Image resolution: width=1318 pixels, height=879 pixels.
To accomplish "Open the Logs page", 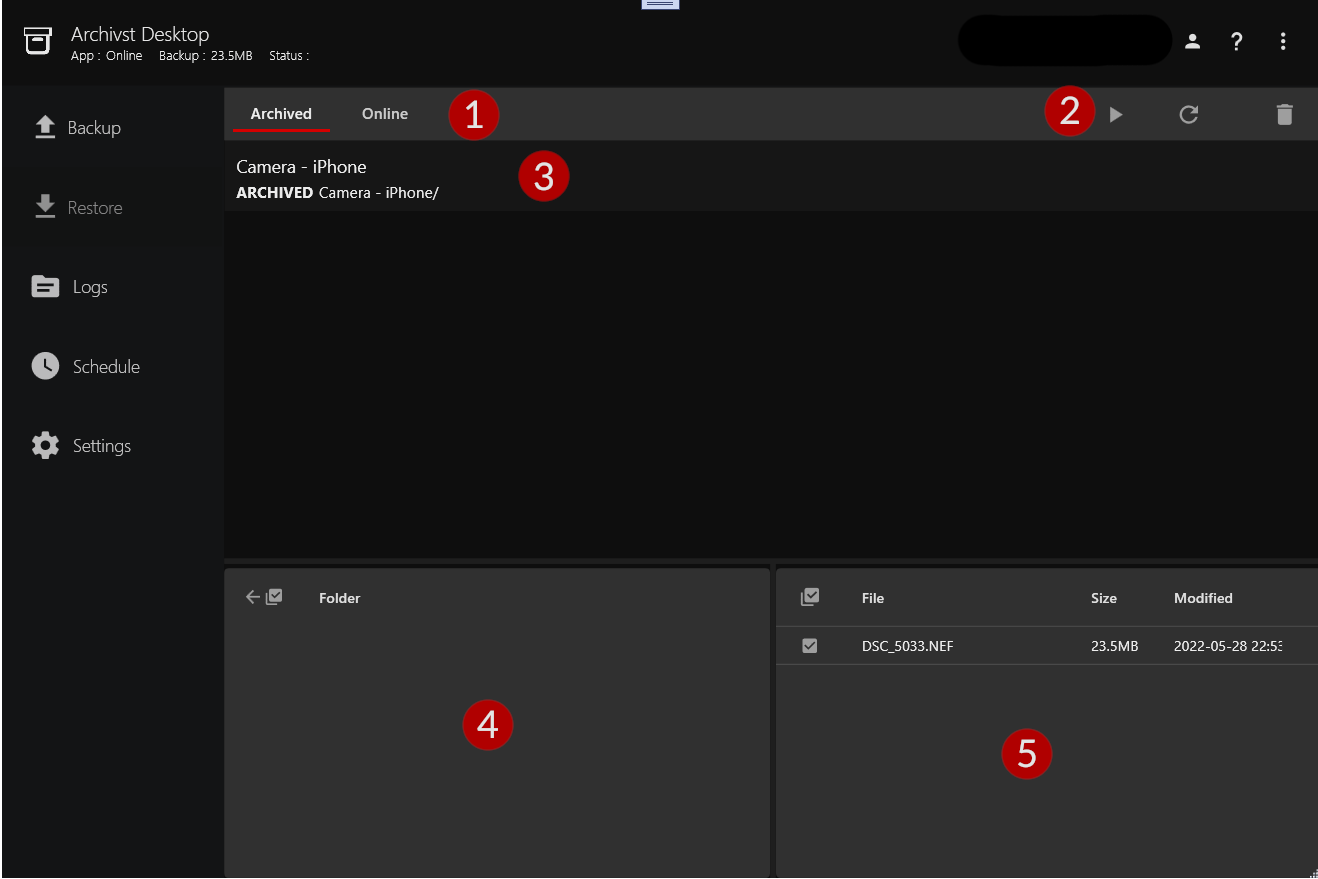I will coord(70,287).
